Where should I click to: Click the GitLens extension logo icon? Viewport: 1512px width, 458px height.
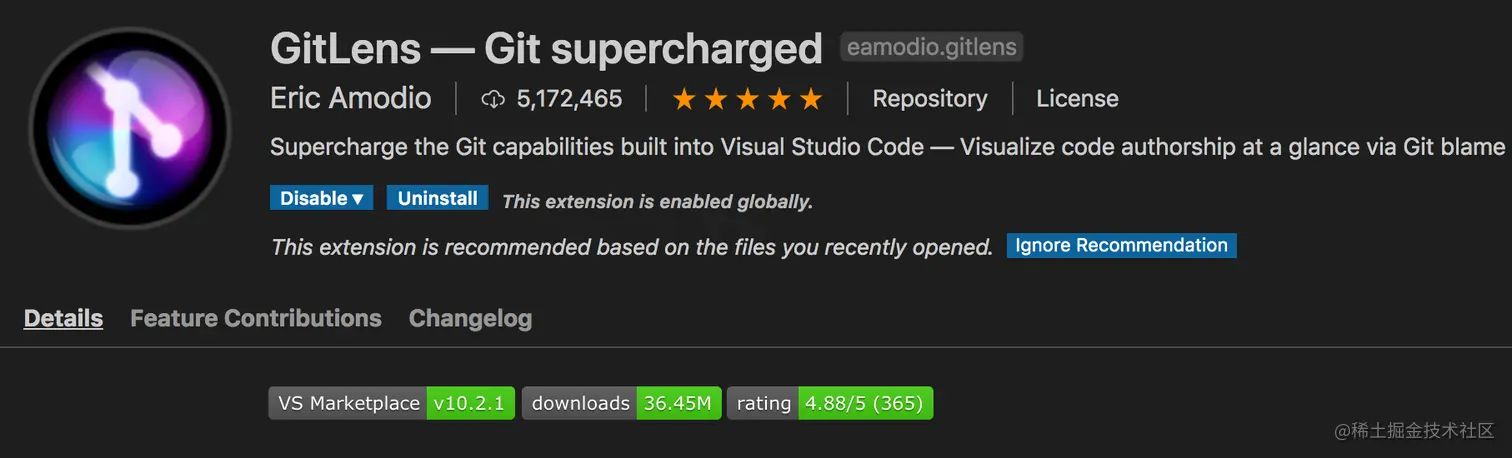tap(129, 128)
